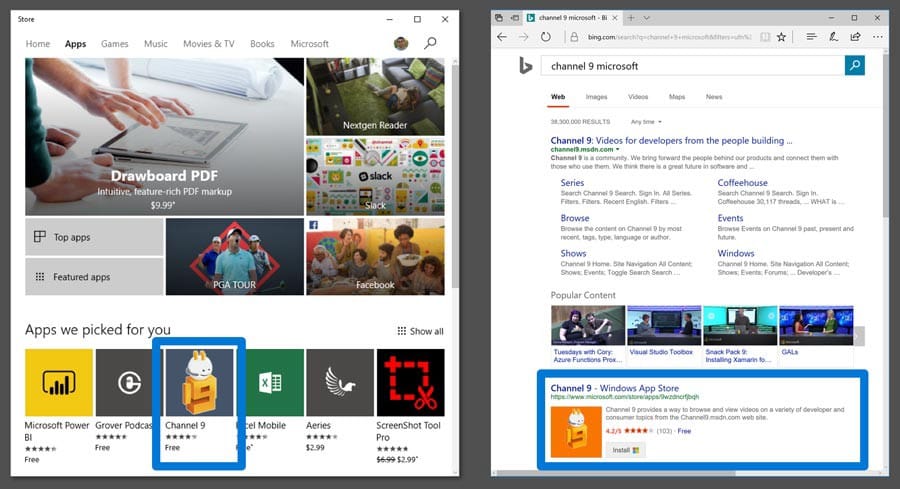Screen dimensions: 900x489
Task: Click Featured apps button
Action: coord(94,277)
